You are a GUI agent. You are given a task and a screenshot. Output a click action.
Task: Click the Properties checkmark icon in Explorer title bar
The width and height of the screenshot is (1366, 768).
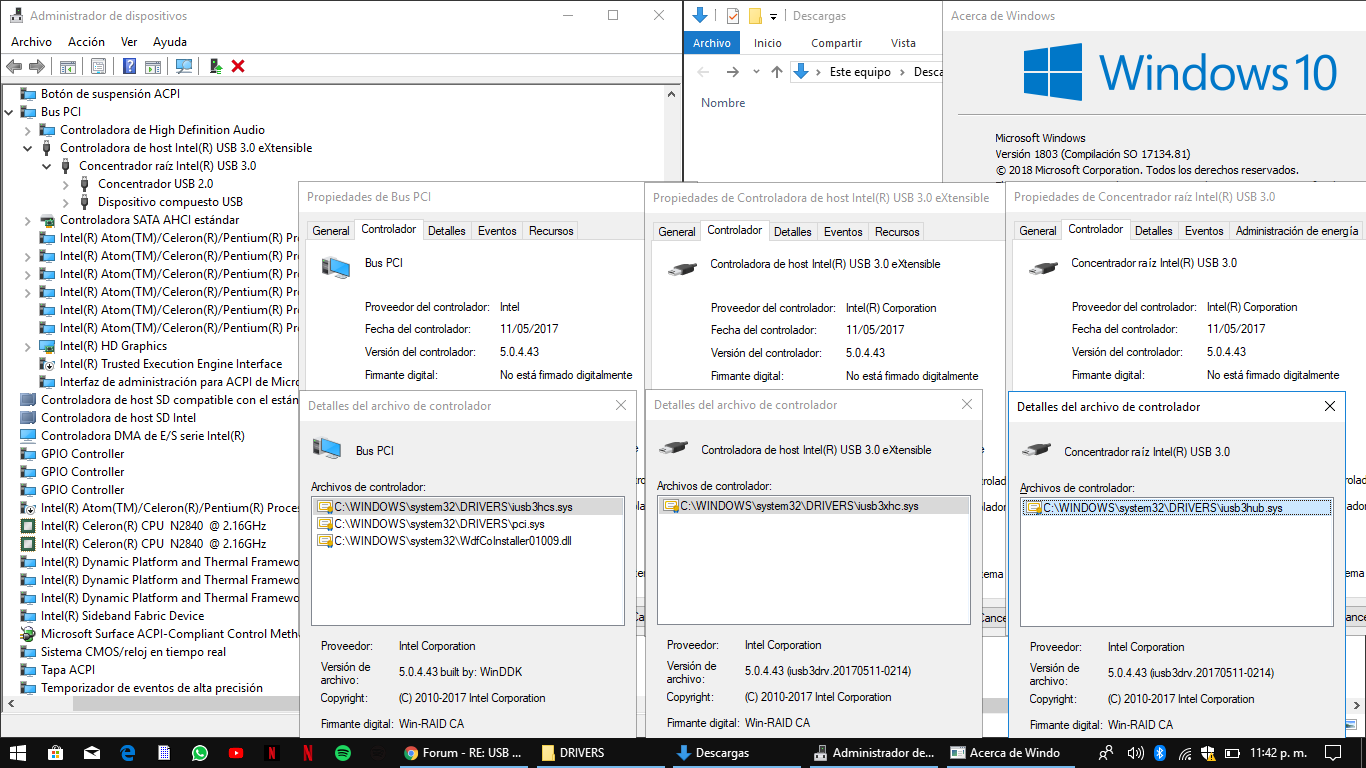tap(733, 16)
